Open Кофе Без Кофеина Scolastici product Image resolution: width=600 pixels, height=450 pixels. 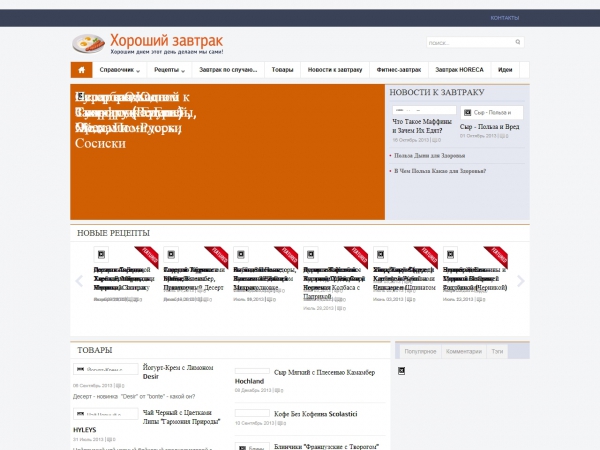316,414
